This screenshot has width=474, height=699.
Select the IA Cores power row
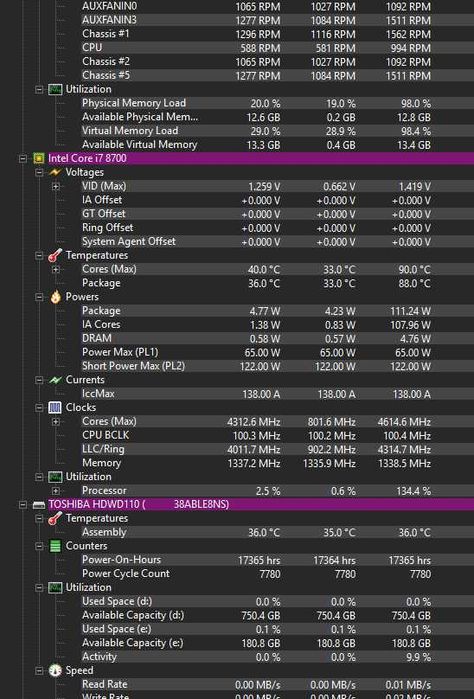277,325
